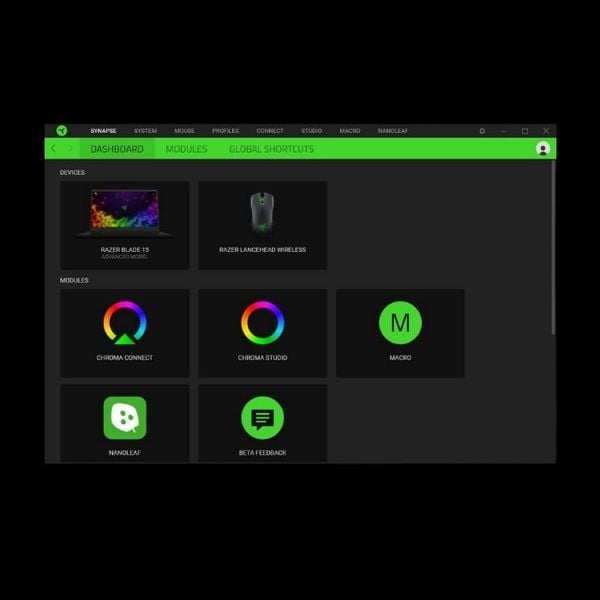
Task: Click the Razer logo icon in title bar
Action: (61, 130)
